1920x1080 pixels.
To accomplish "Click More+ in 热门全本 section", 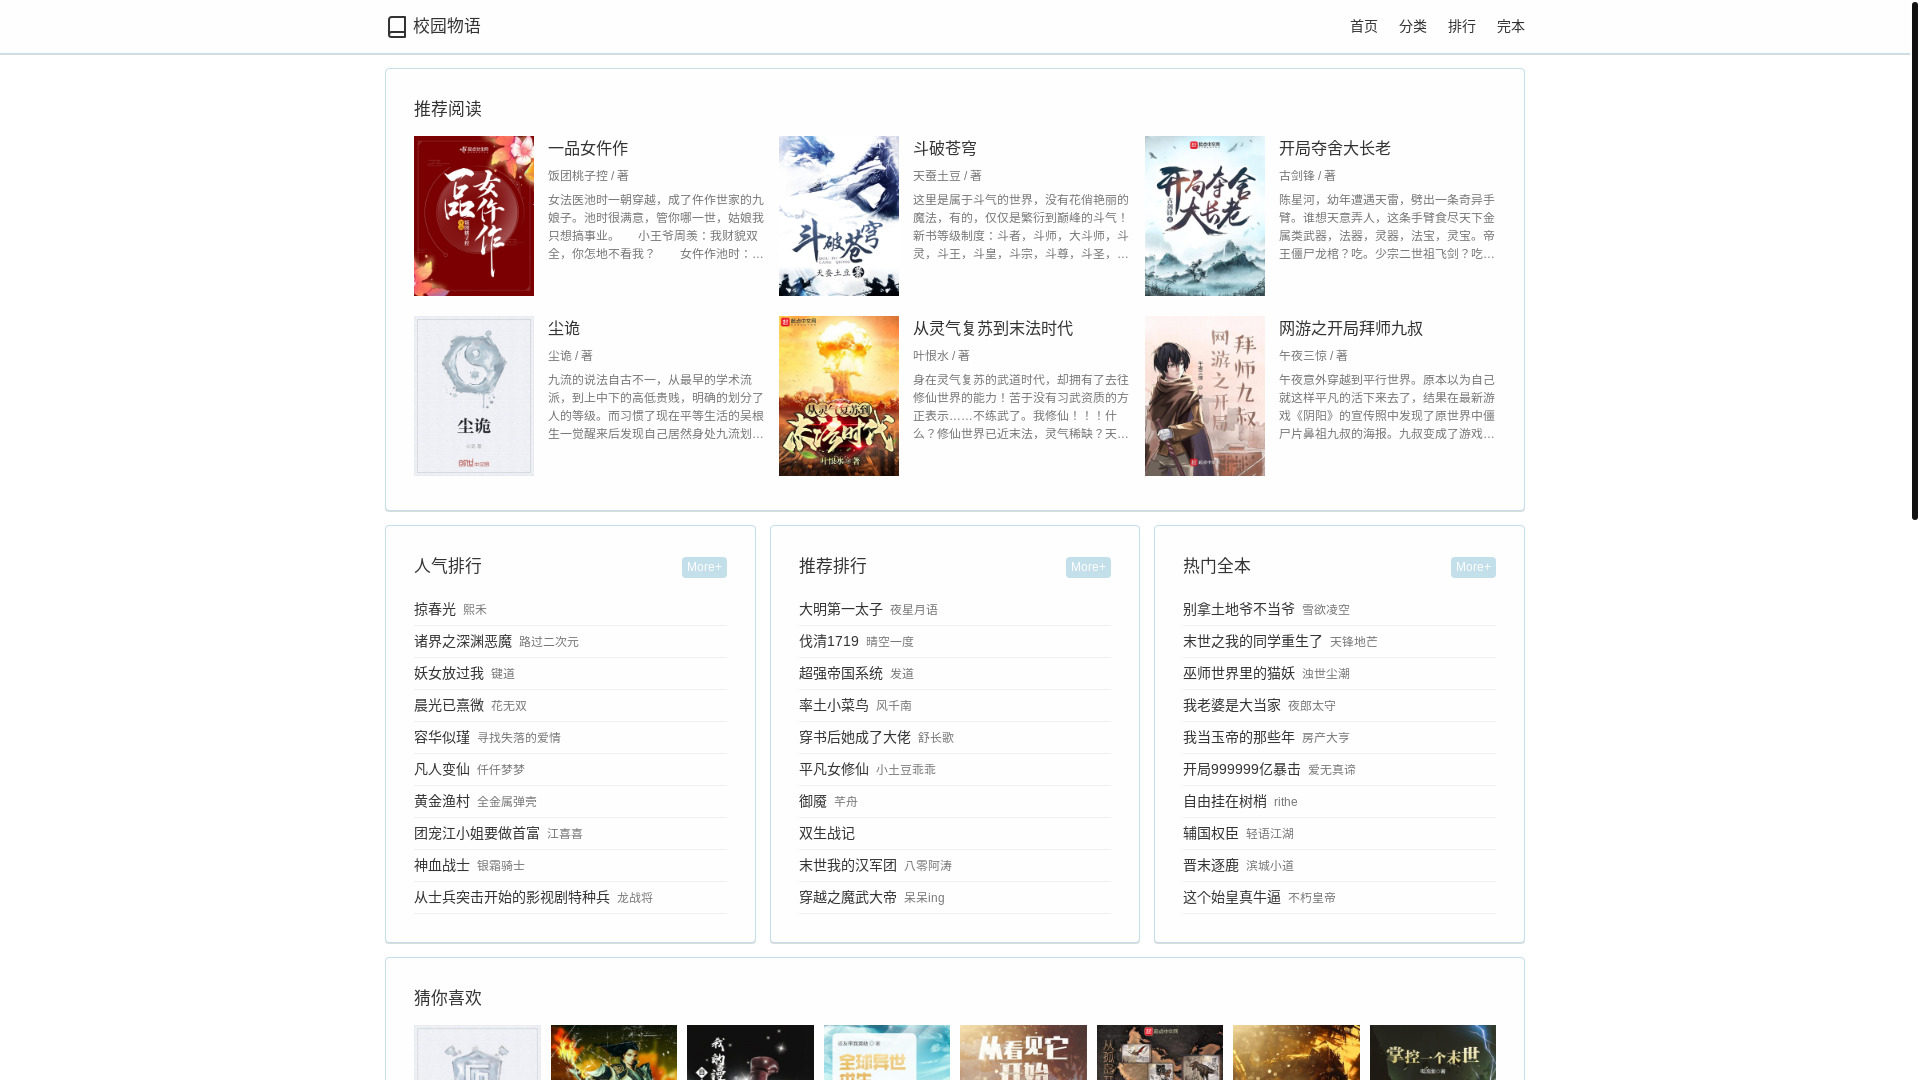I will pyautogui.click(x=1473, y=567).
